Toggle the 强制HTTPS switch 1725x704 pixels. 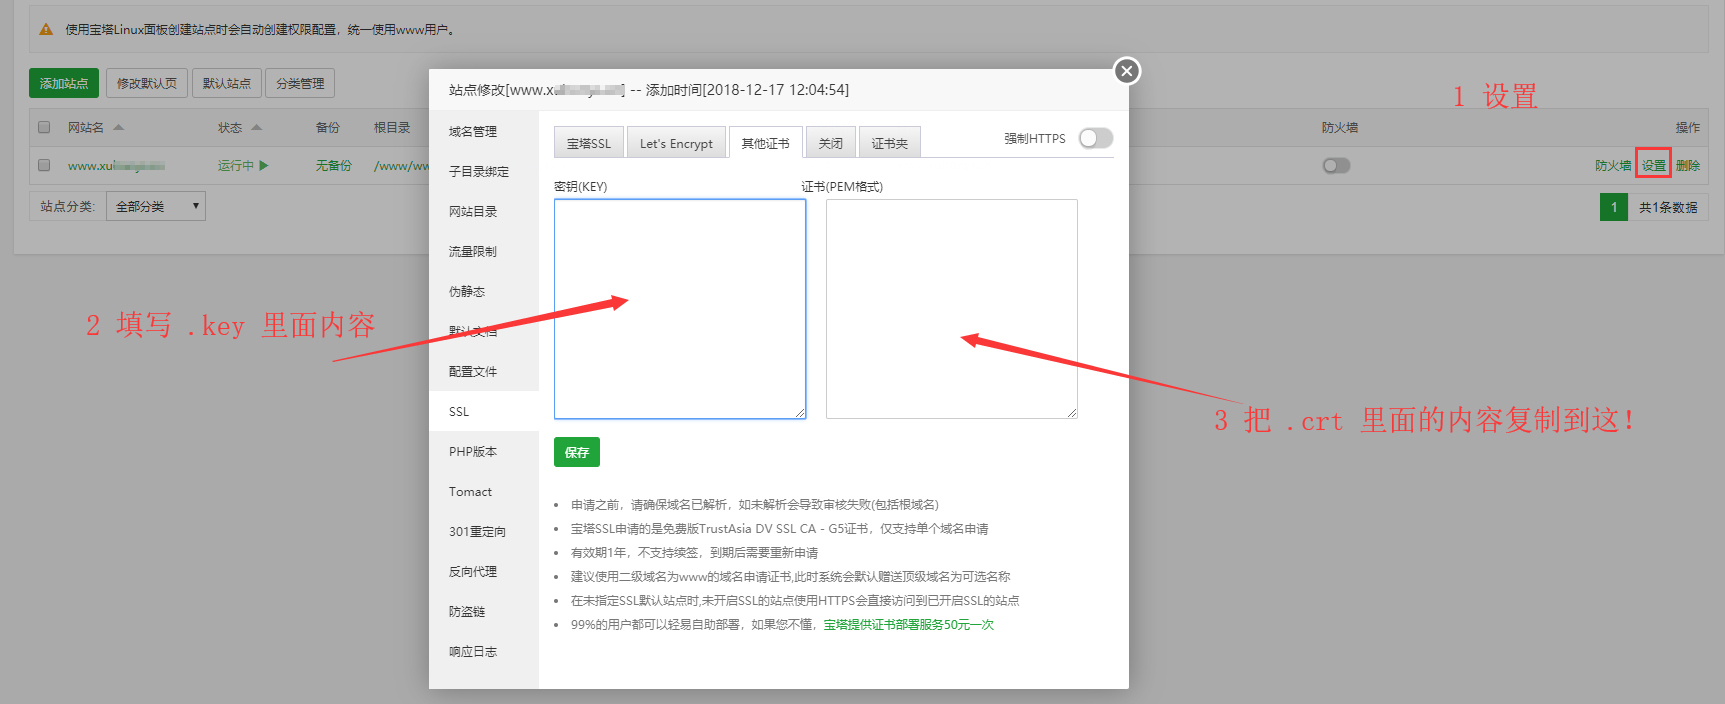pyautogui.click(x=1096, y=138)
